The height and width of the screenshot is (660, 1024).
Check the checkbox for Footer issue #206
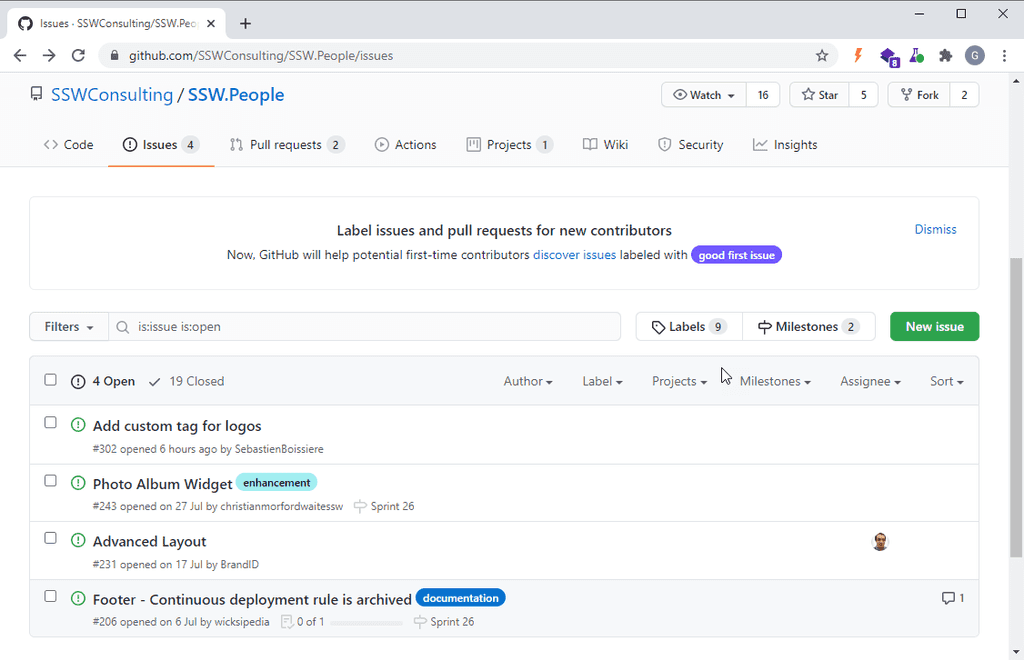(x=50, y=595)
